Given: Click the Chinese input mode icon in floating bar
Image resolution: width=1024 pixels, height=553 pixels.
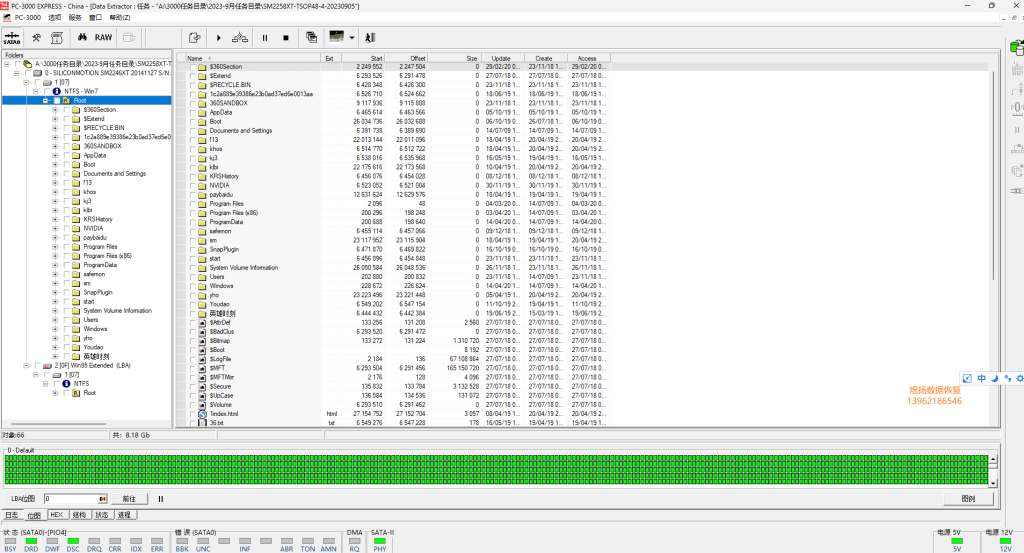Looking at the screenshot, I should click(x=981, y=378).
